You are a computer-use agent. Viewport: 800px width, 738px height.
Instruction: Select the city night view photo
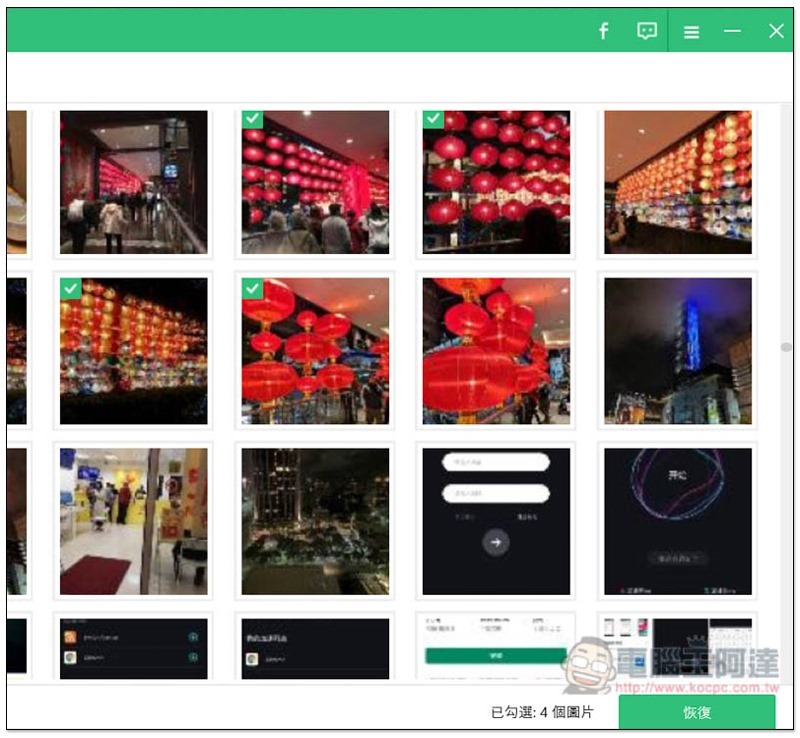coord(315,522)
